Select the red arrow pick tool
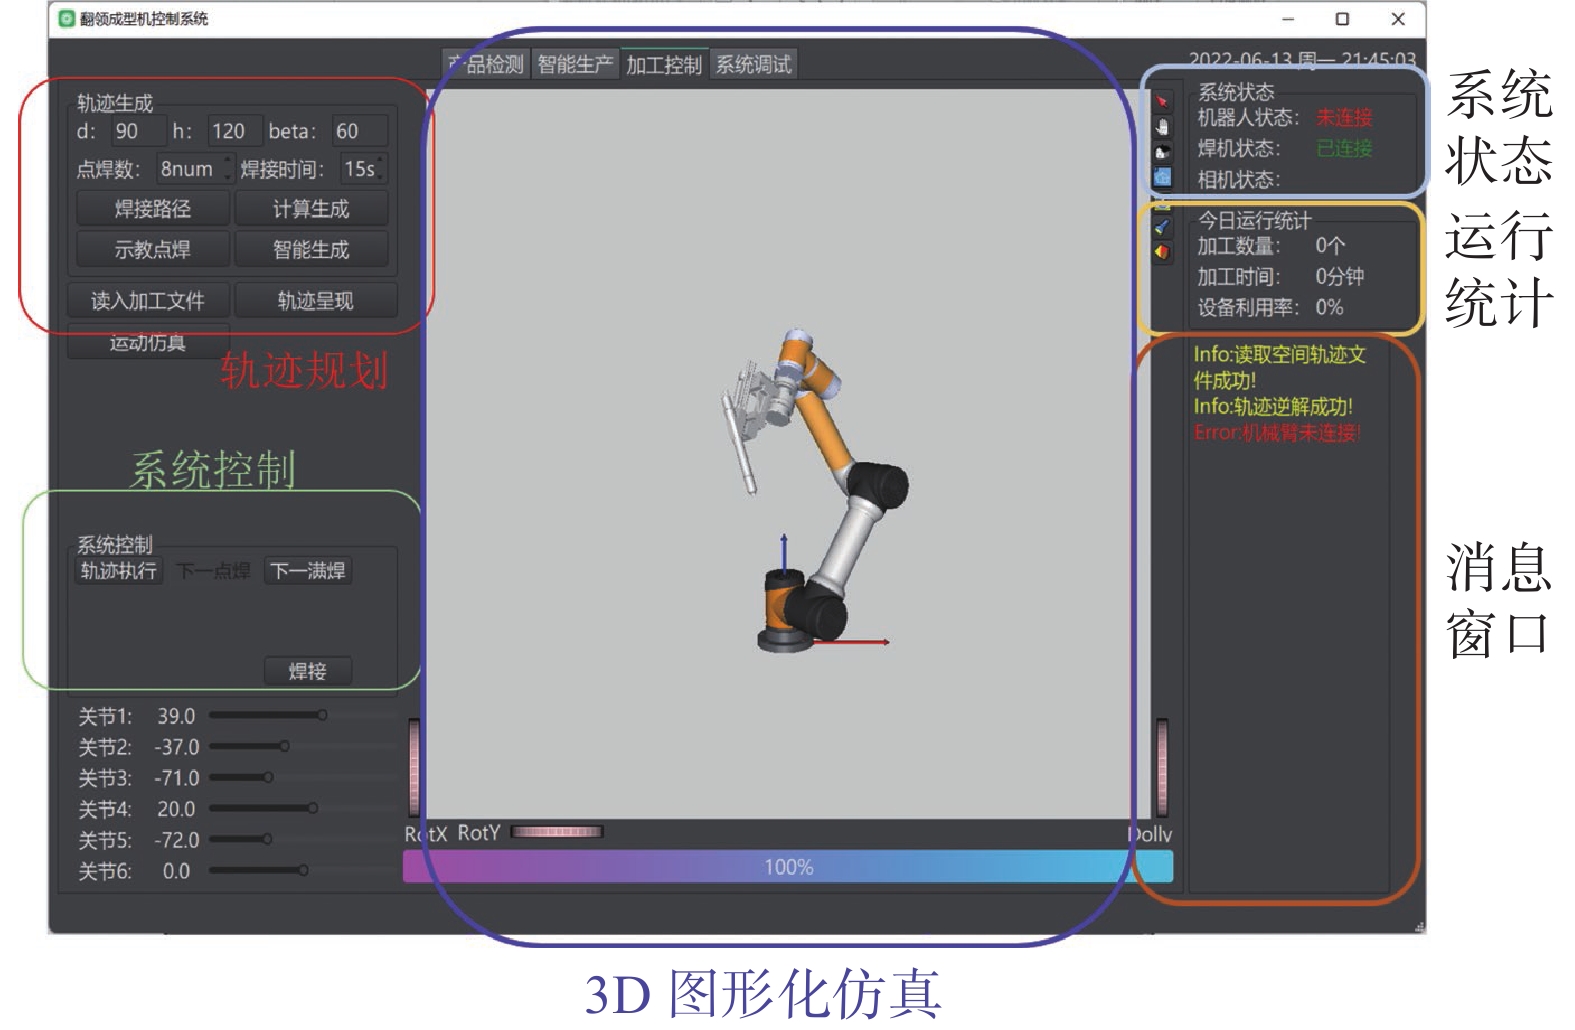 pyautogui.click(x=1162, y=101)
